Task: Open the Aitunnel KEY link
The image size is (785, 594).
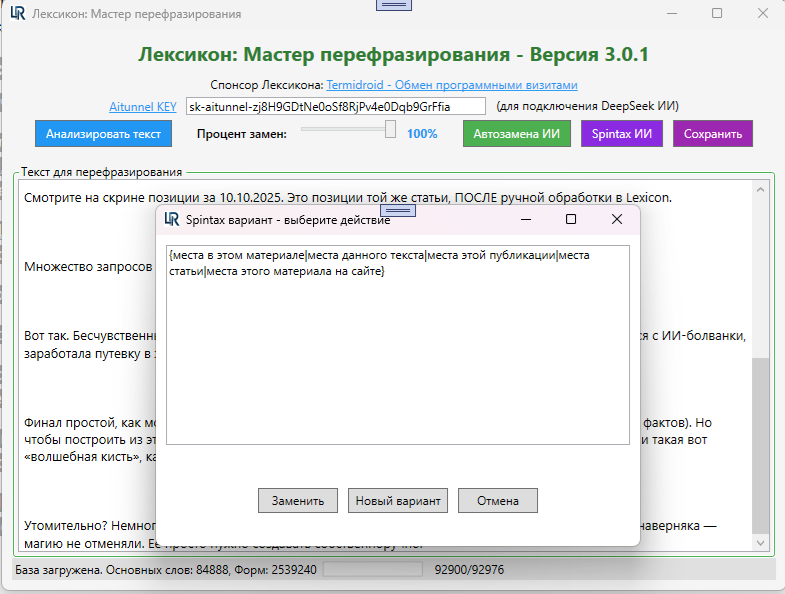Action: click(x=143, y=106)
